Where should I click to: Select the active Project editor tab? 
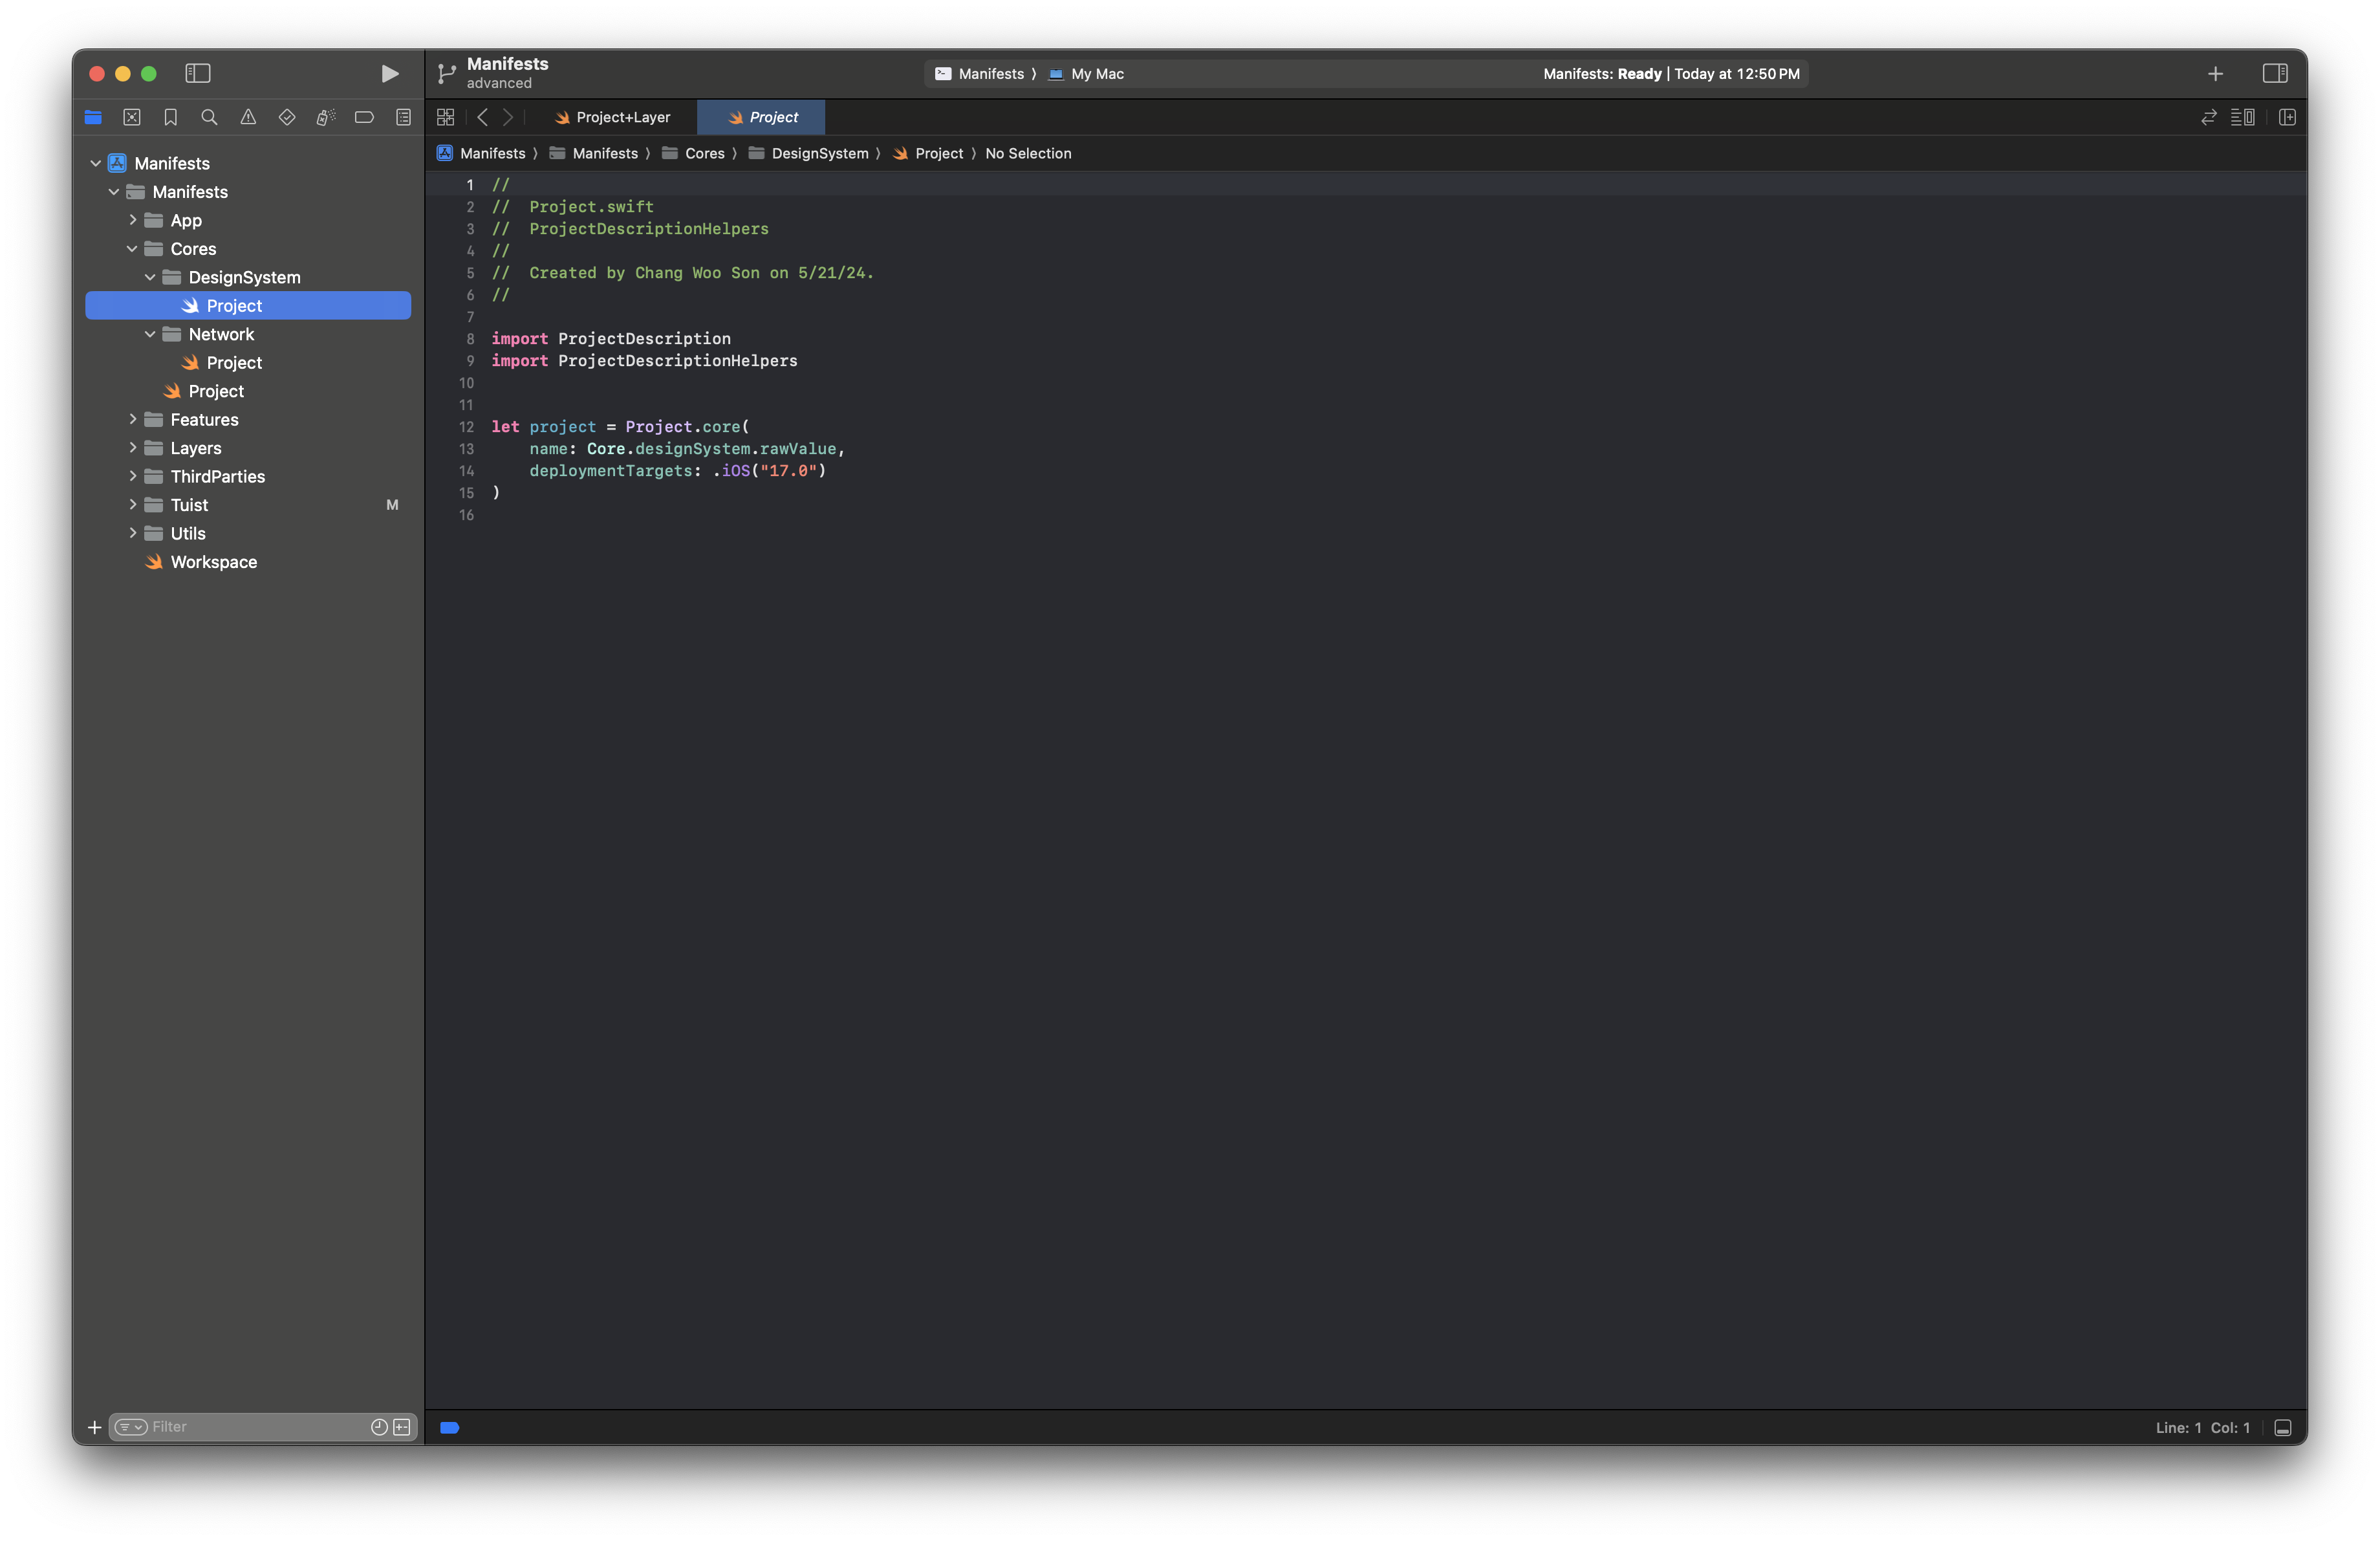tap(762, 117)
